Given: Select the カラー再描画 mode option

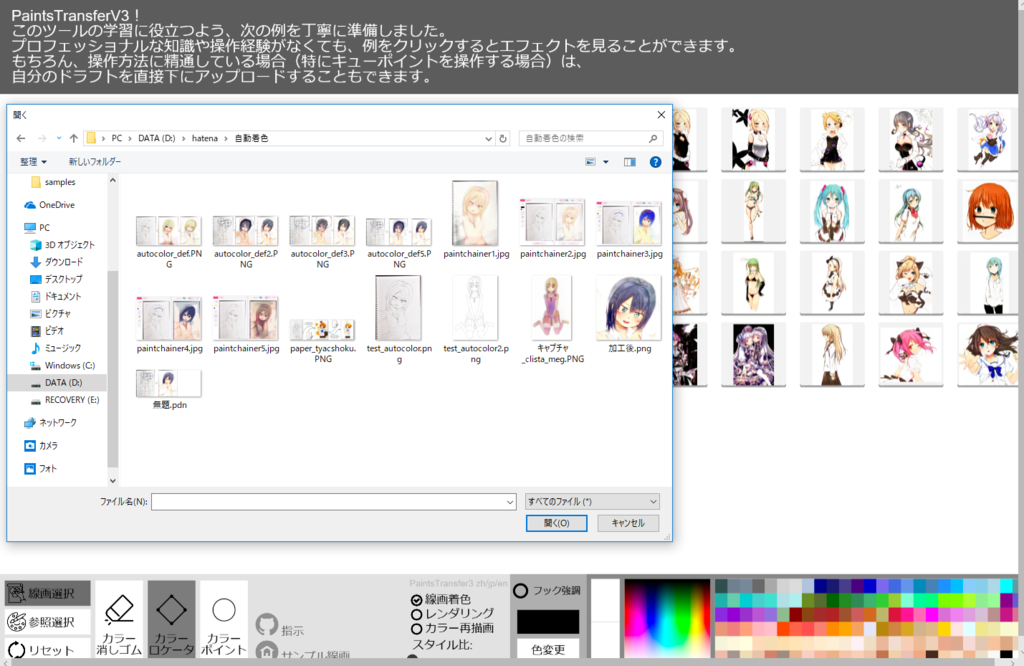Looking at the screenshot, I should (x=418, y=629).
